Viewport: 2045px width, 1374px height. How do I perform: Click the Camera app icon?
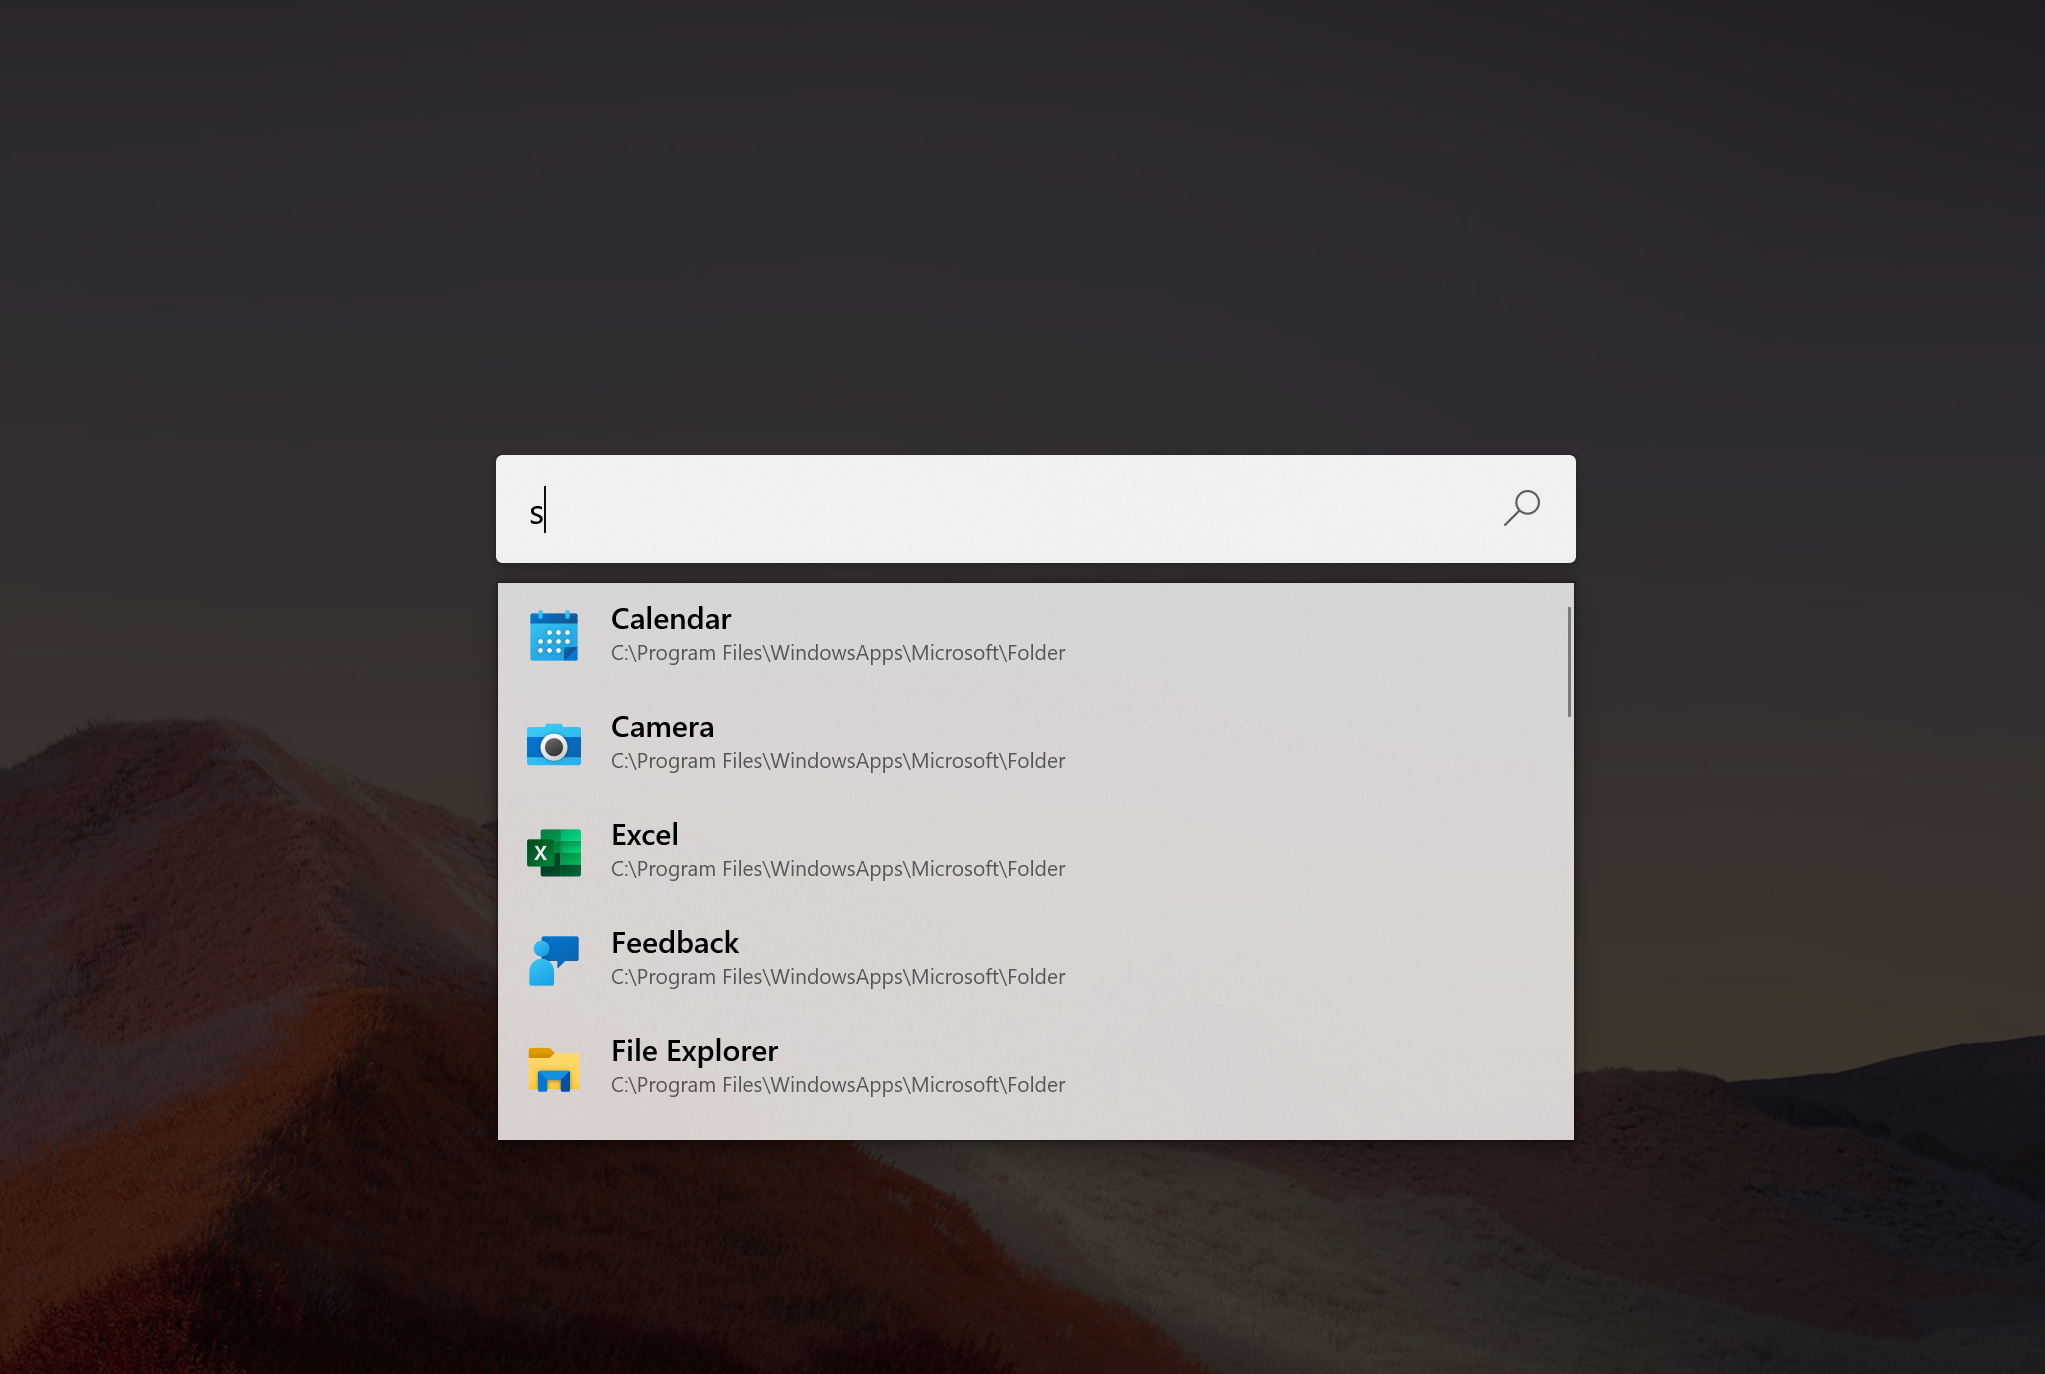pos(554,744)
